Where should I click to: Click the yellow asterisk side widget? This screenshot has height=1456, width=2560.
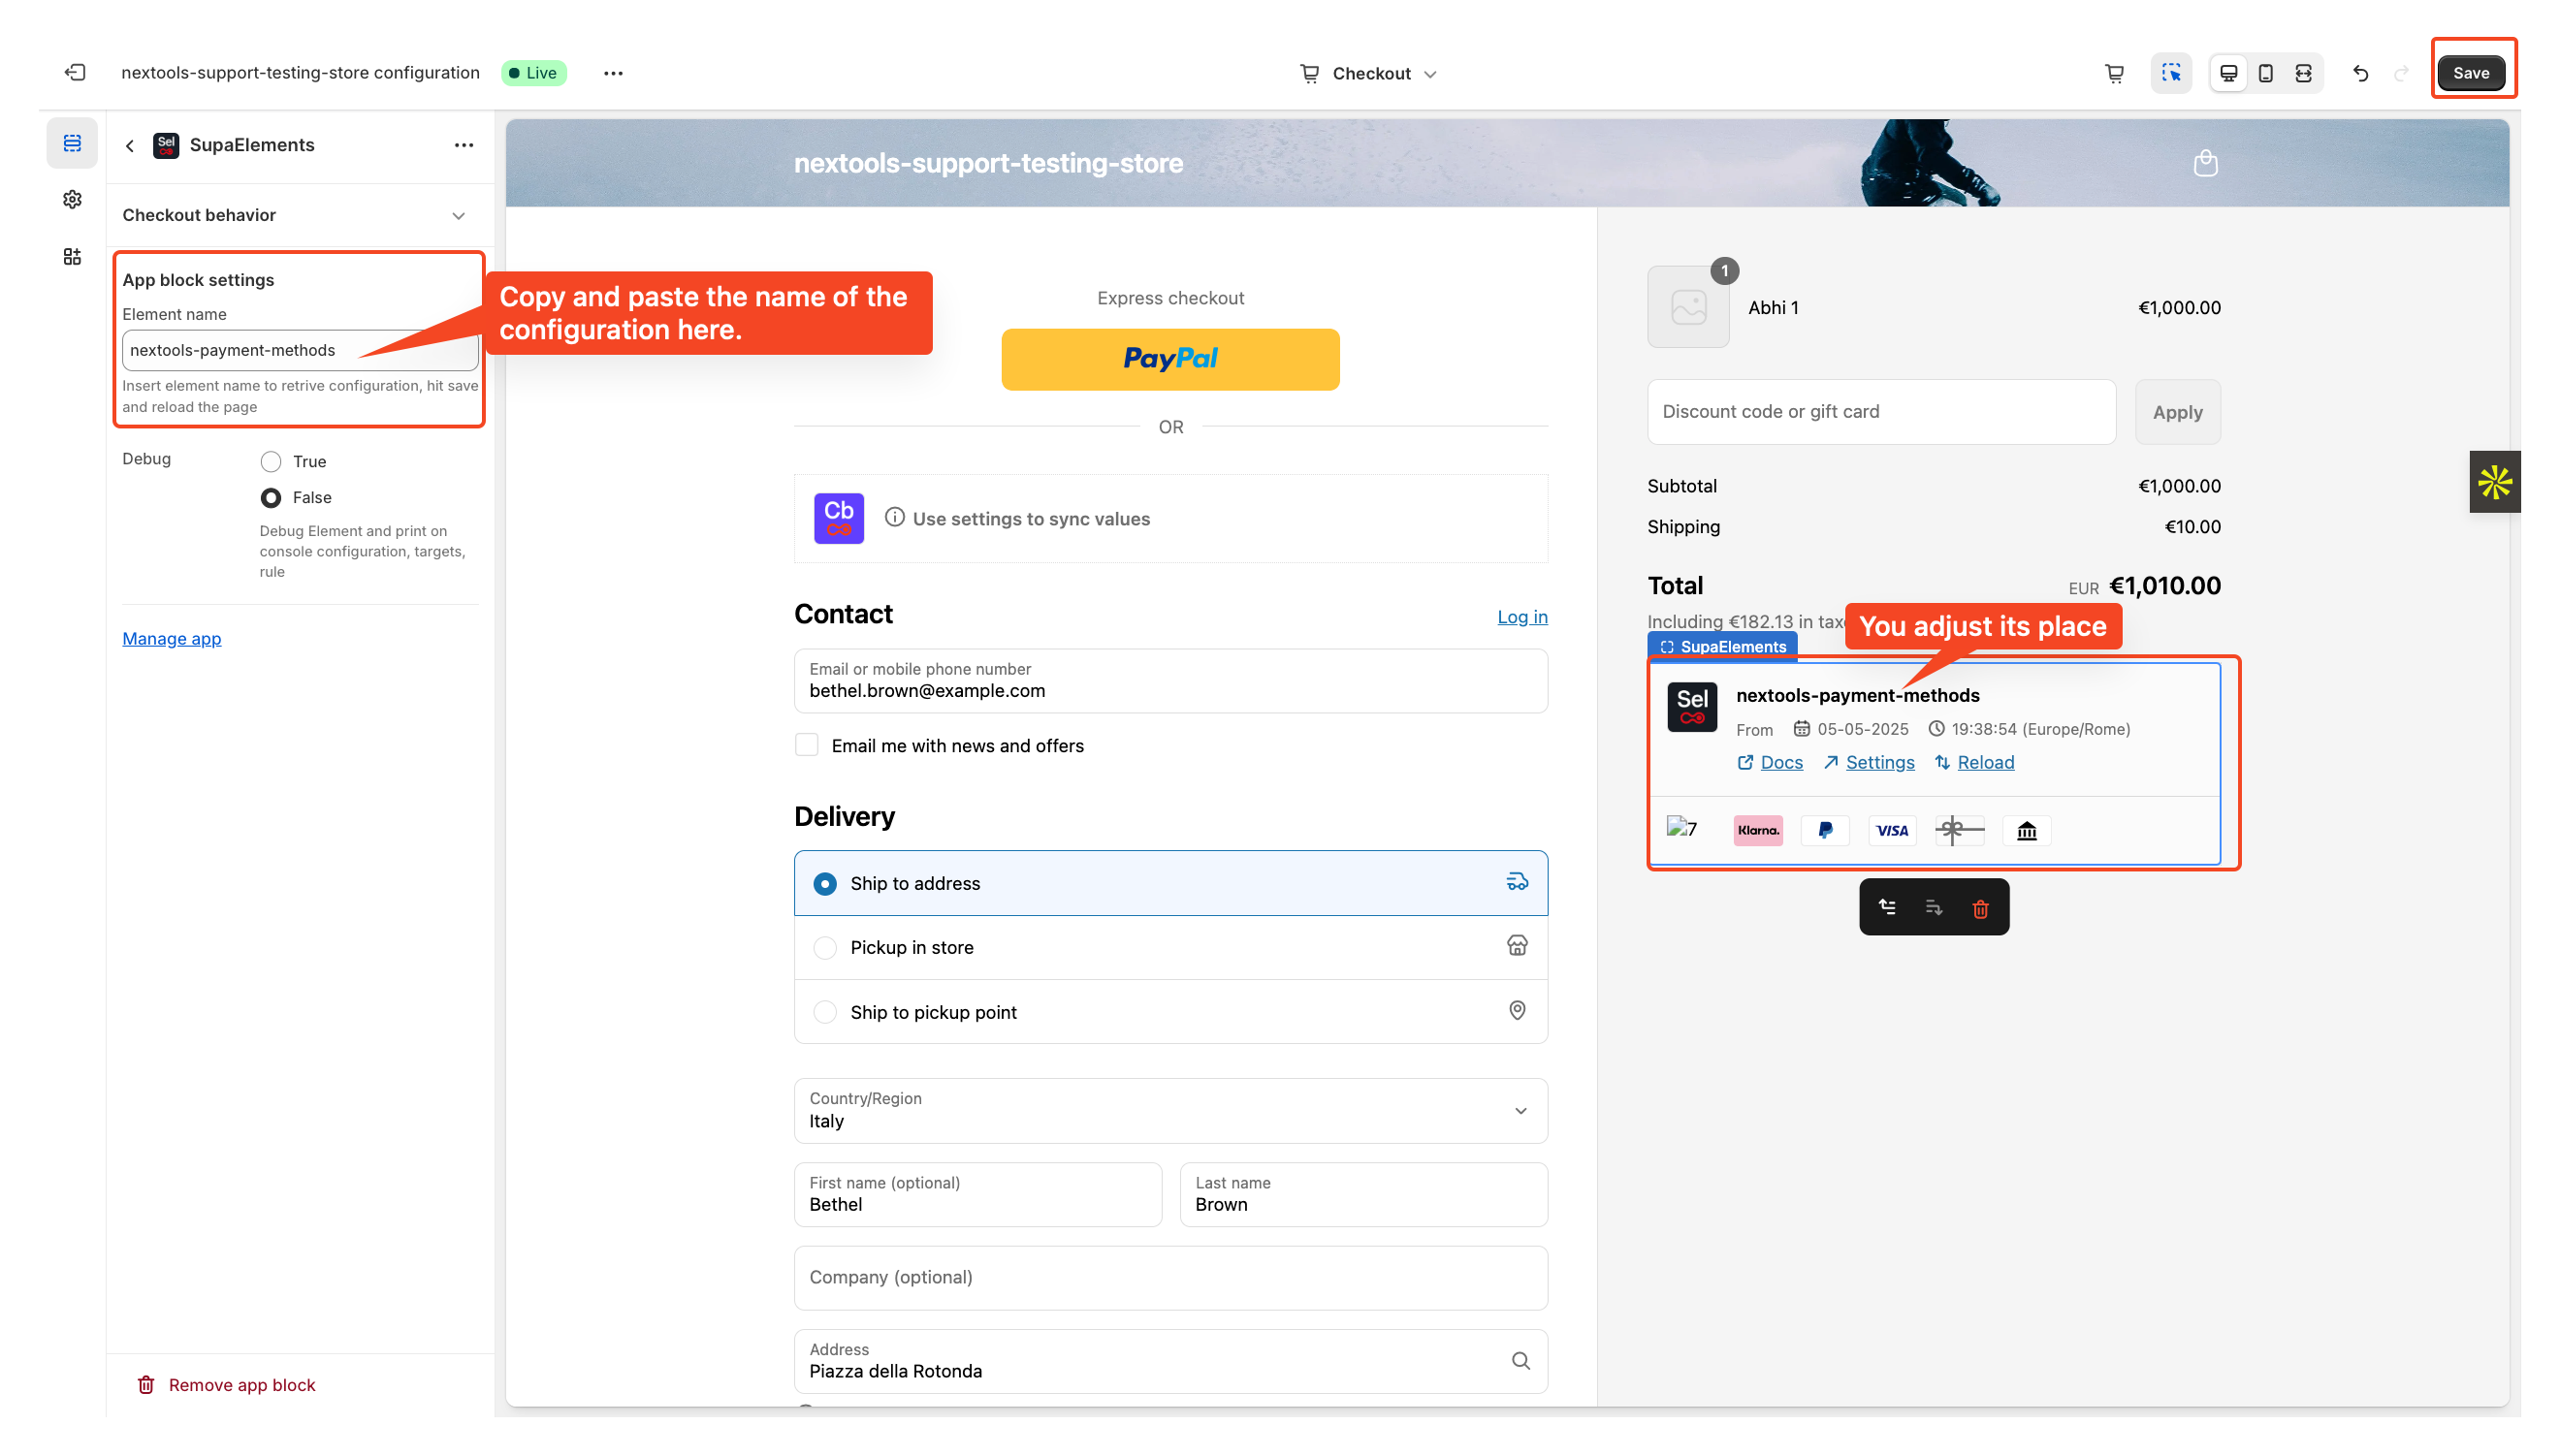(2494, 482)
